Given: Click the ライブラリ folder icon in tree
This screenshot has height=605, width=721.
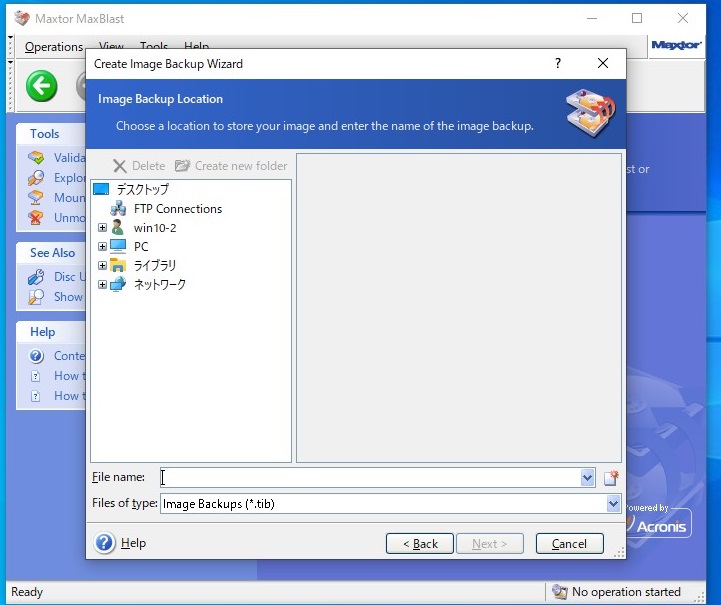Looking at the screenshot, I should (118, 265).
